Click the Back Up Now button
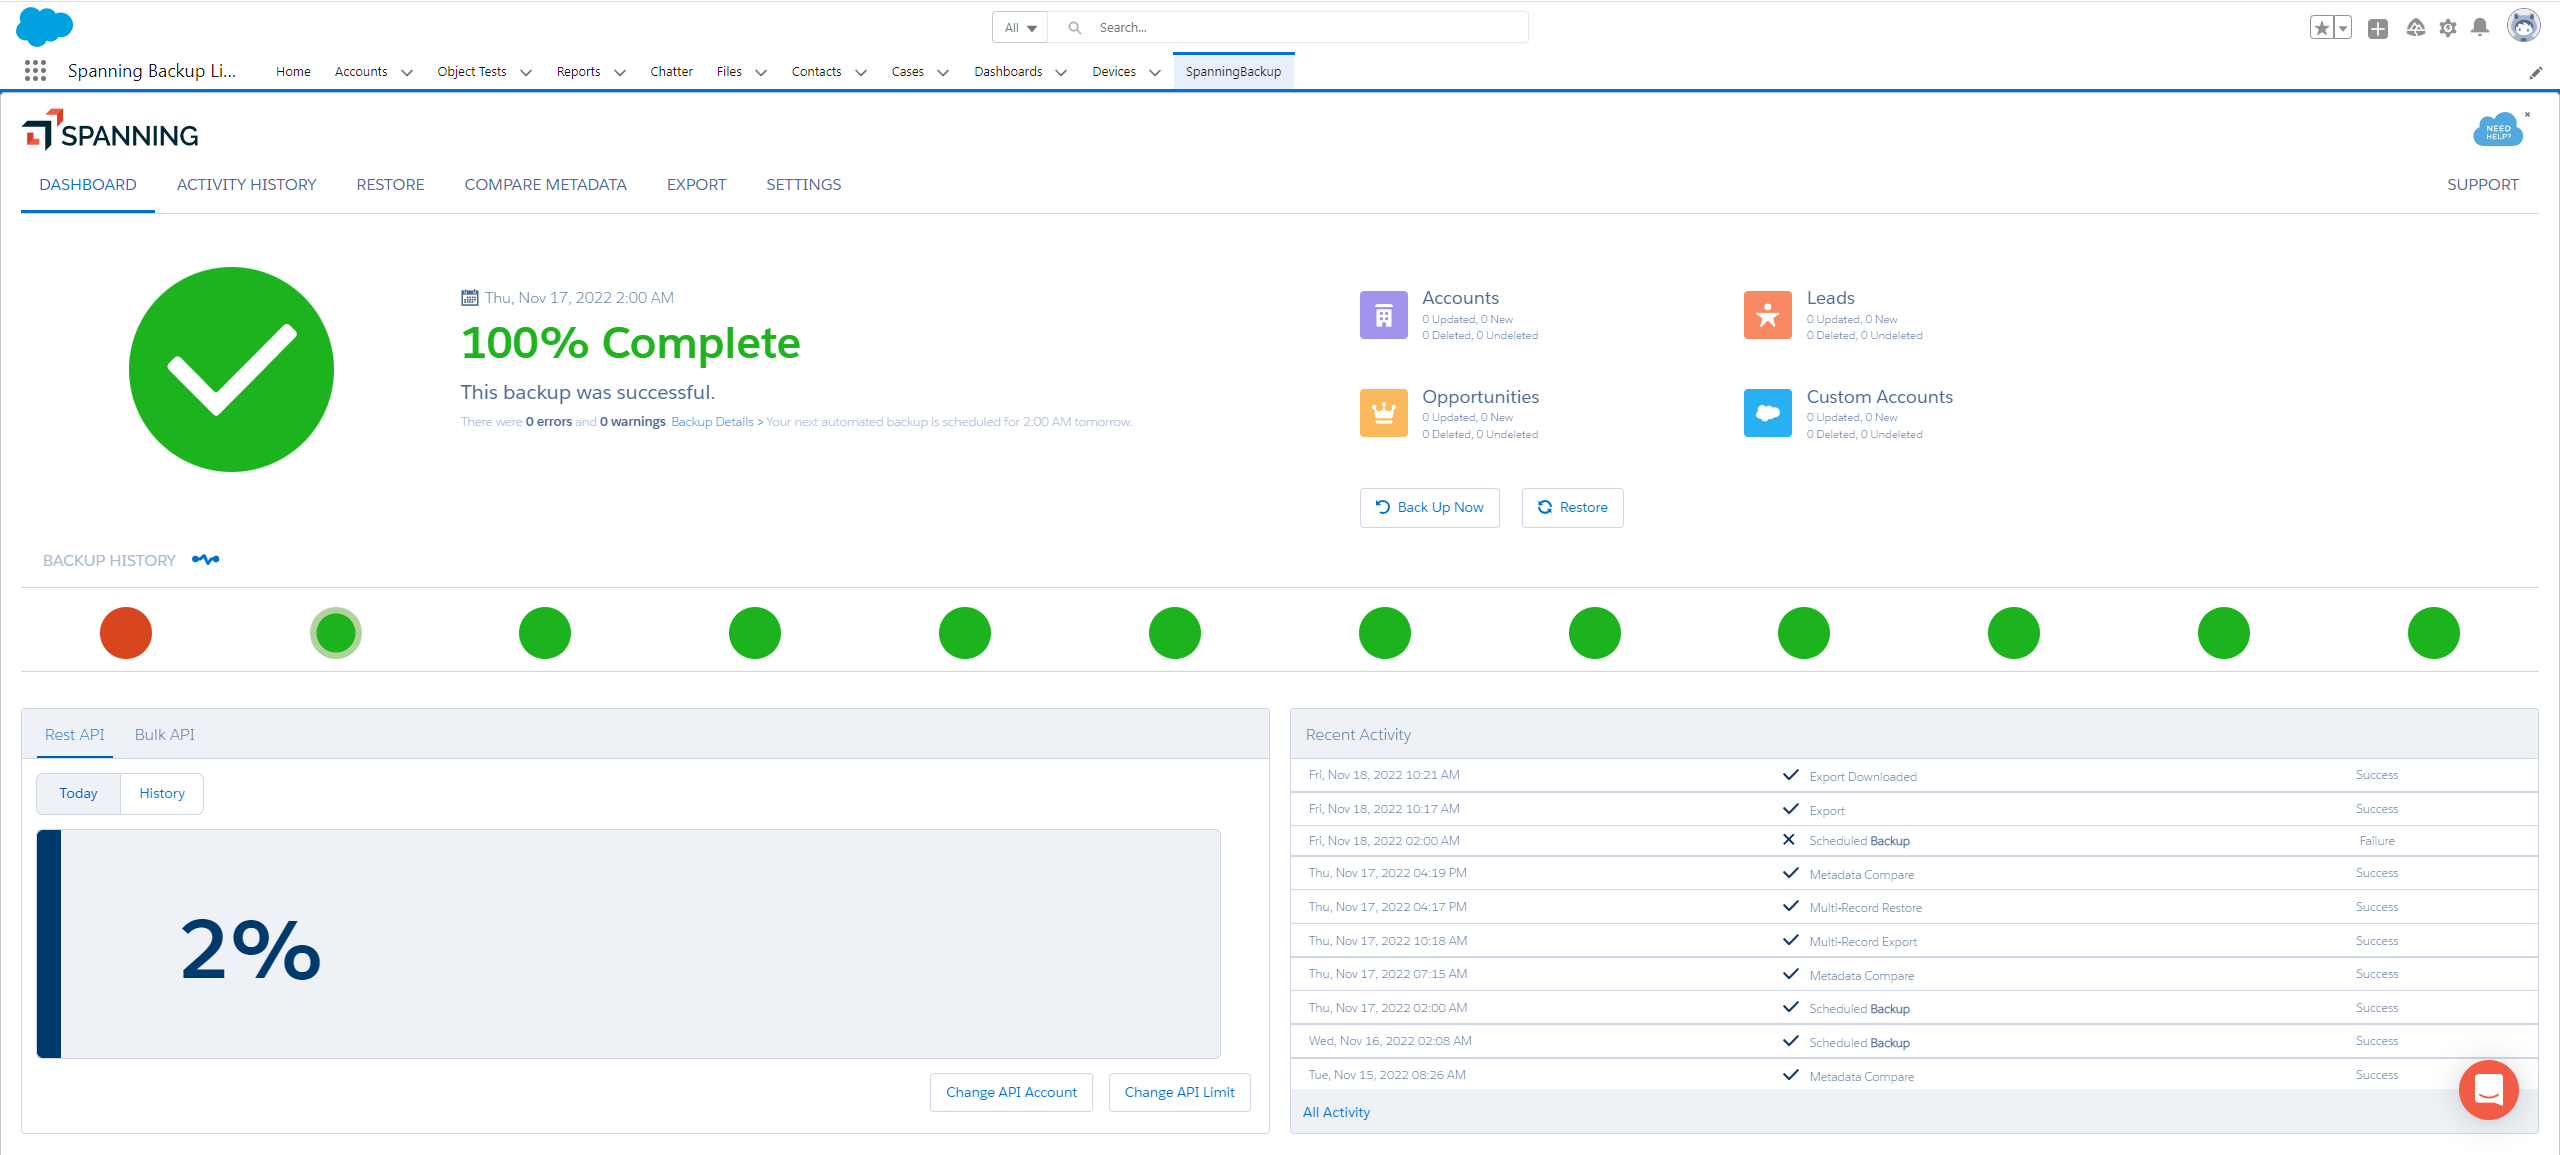 coord(1429,507)
